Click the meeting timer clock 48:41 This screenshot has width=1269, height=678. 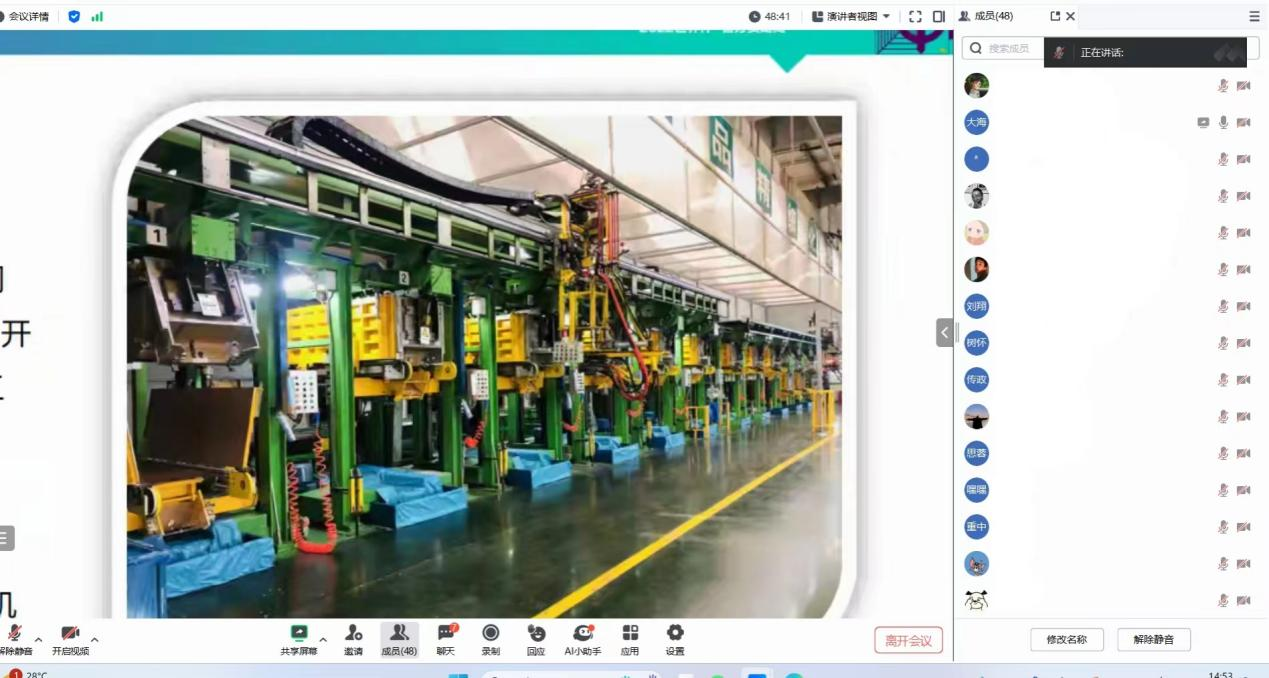pyautogui.click(x=770, y=16)
